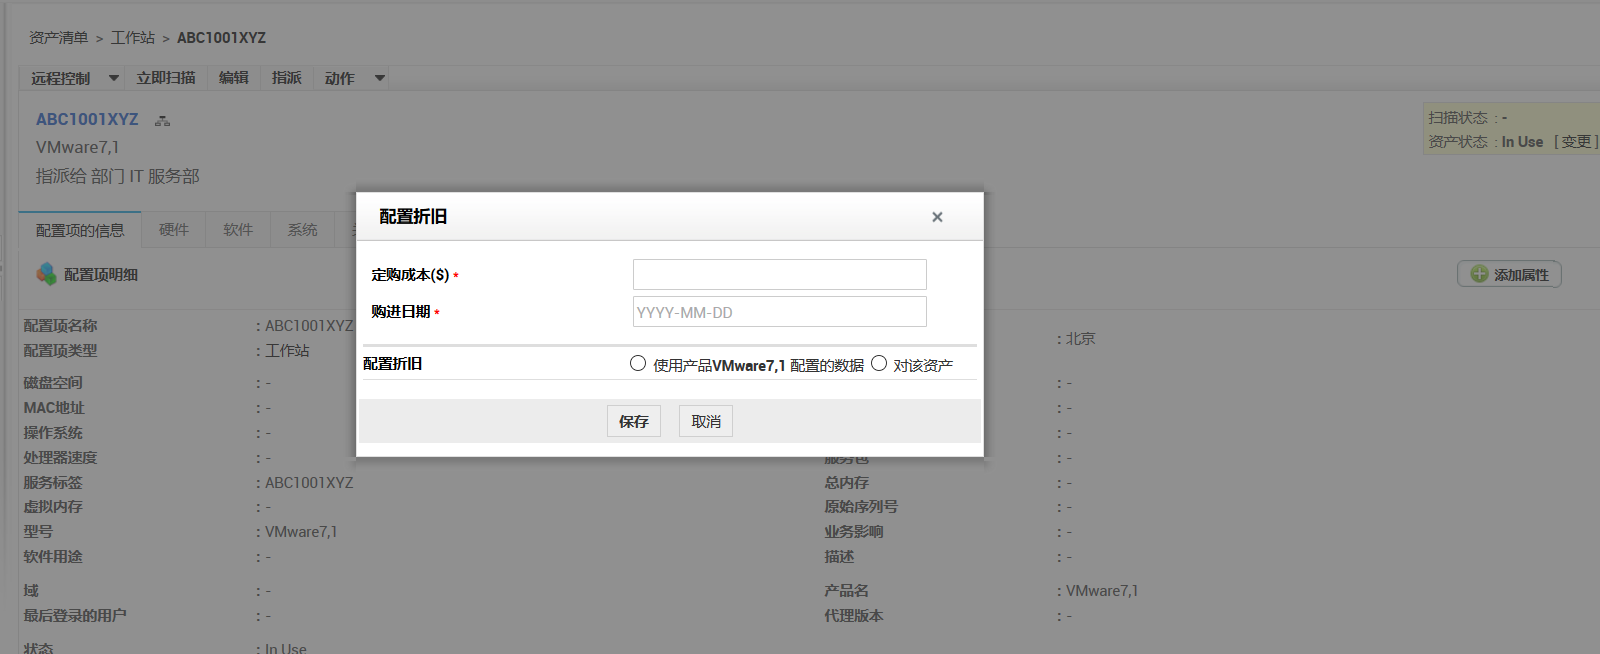Click 立即扫描 in the toolbar
The image size is (1600, 654).
click(166, 78)
